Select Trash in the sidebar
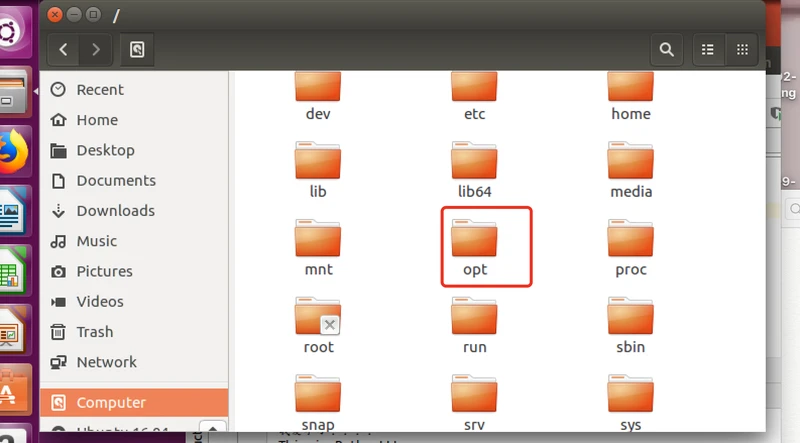Image resolution: width=800 pixels, height=443 pixels. click(94, 331)
